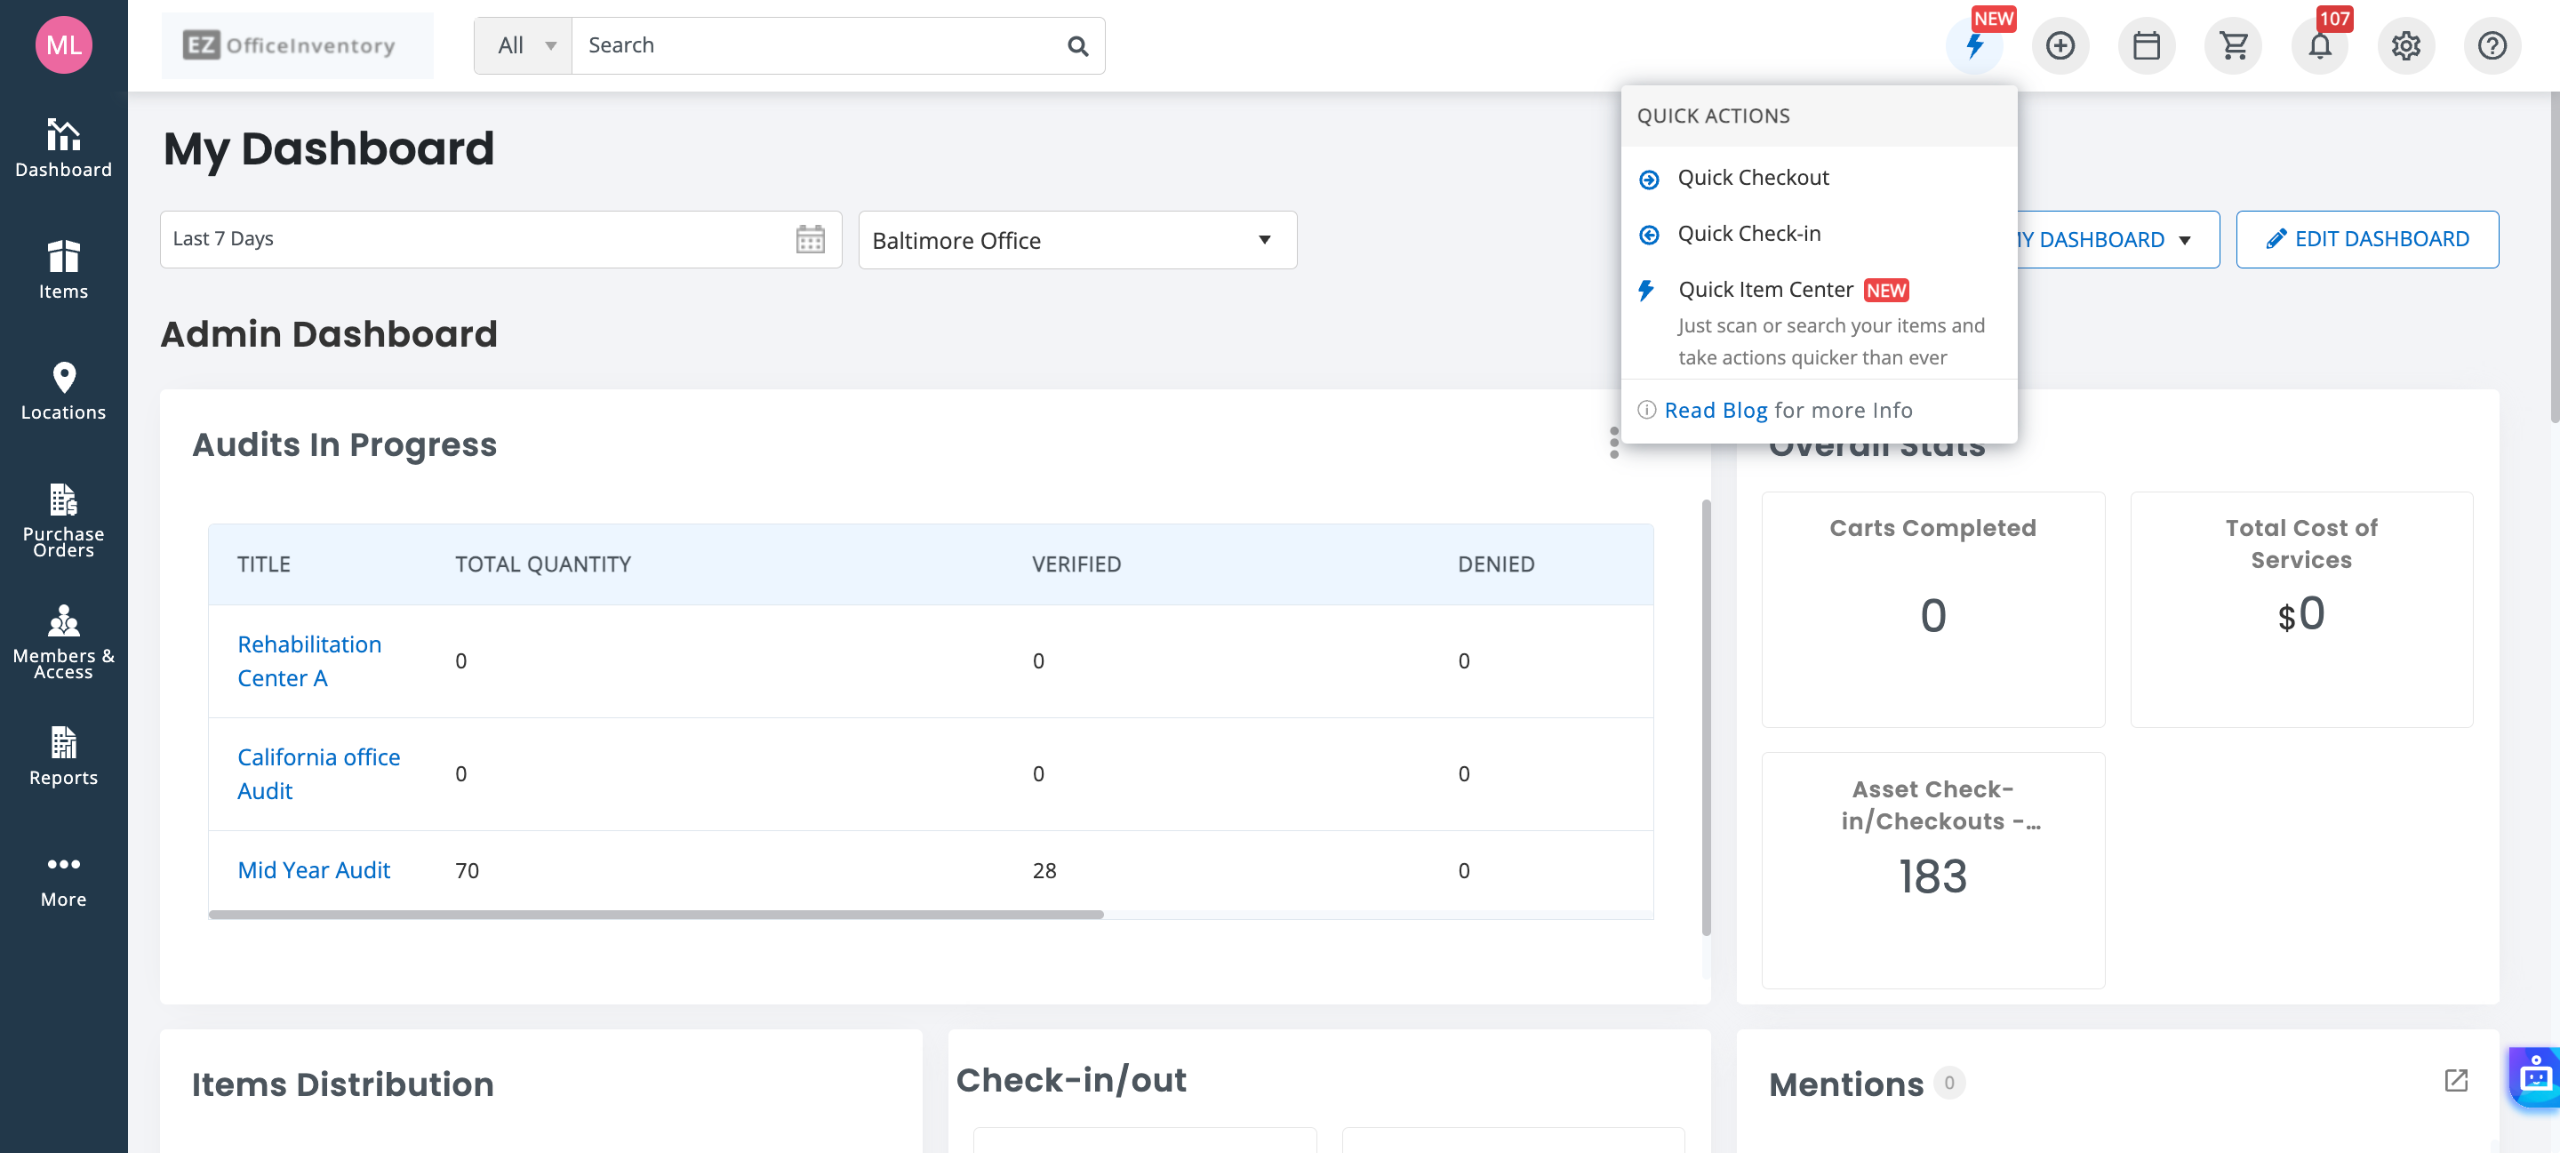Open Purchase Orders in sidebar
The width and height of the screenshot is (2560, 1153).
[x=63, y=520]
